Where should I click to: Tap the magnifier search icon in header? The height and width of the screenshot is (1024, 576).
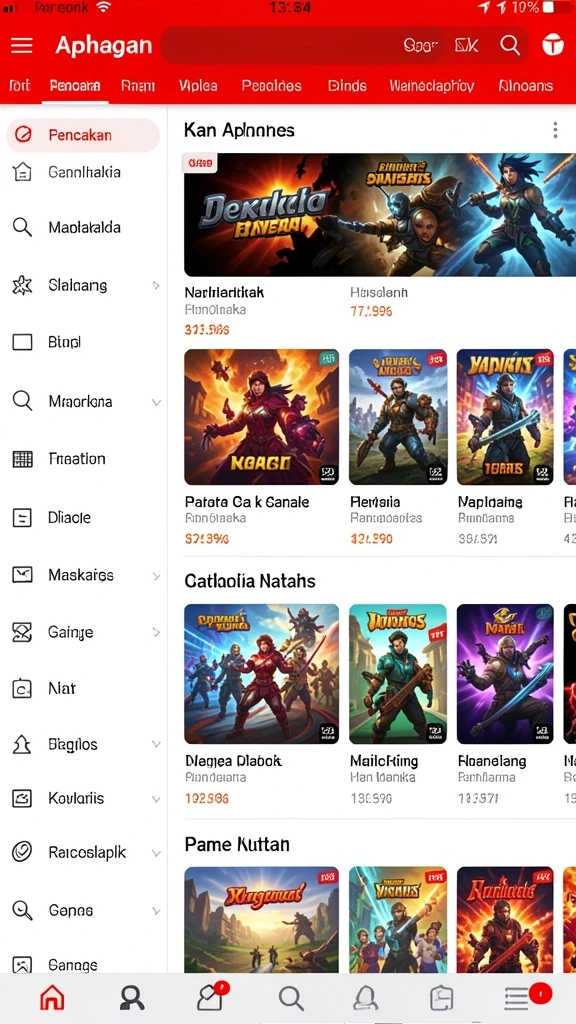coord(510,45)
